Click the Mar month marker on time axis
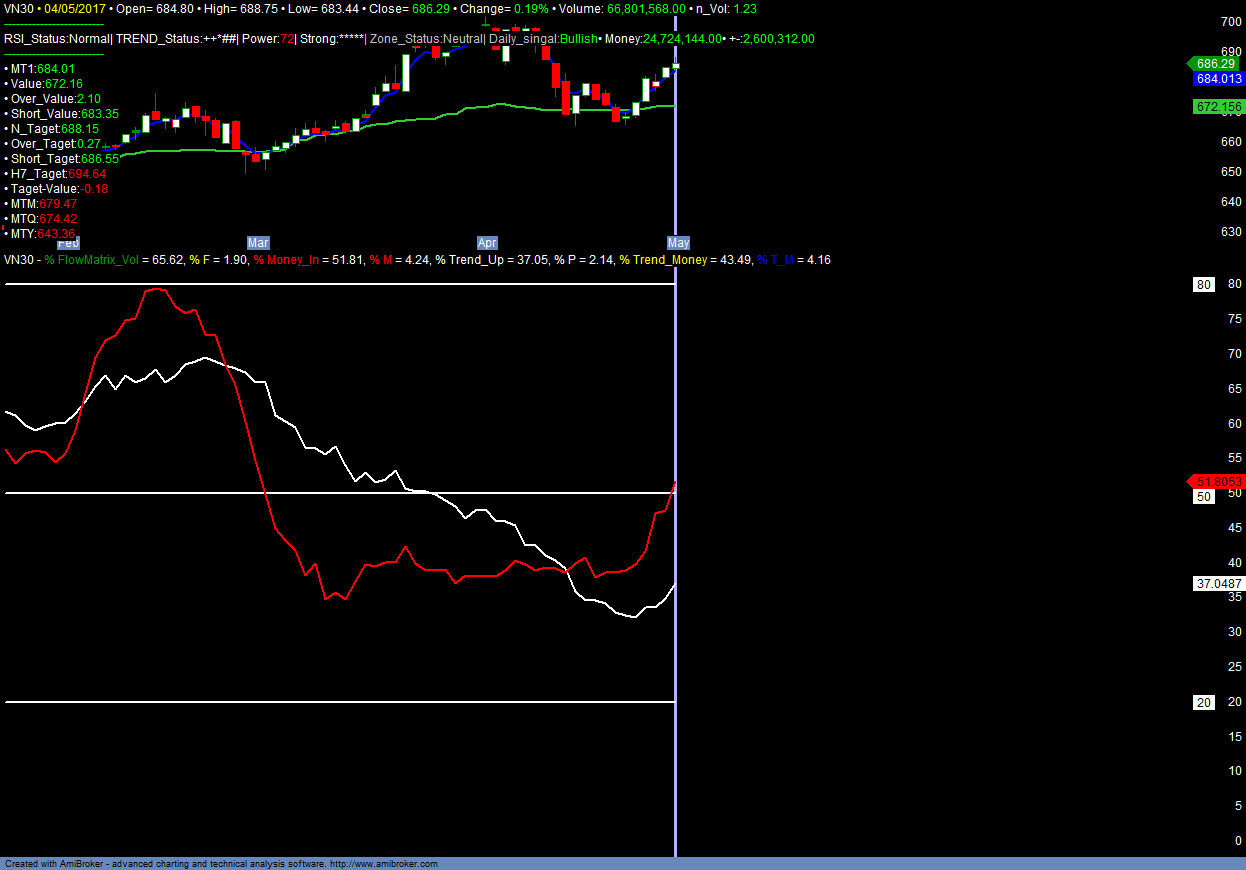The width and height of the screenshot is (1246, 870). [x=258, y=243]
